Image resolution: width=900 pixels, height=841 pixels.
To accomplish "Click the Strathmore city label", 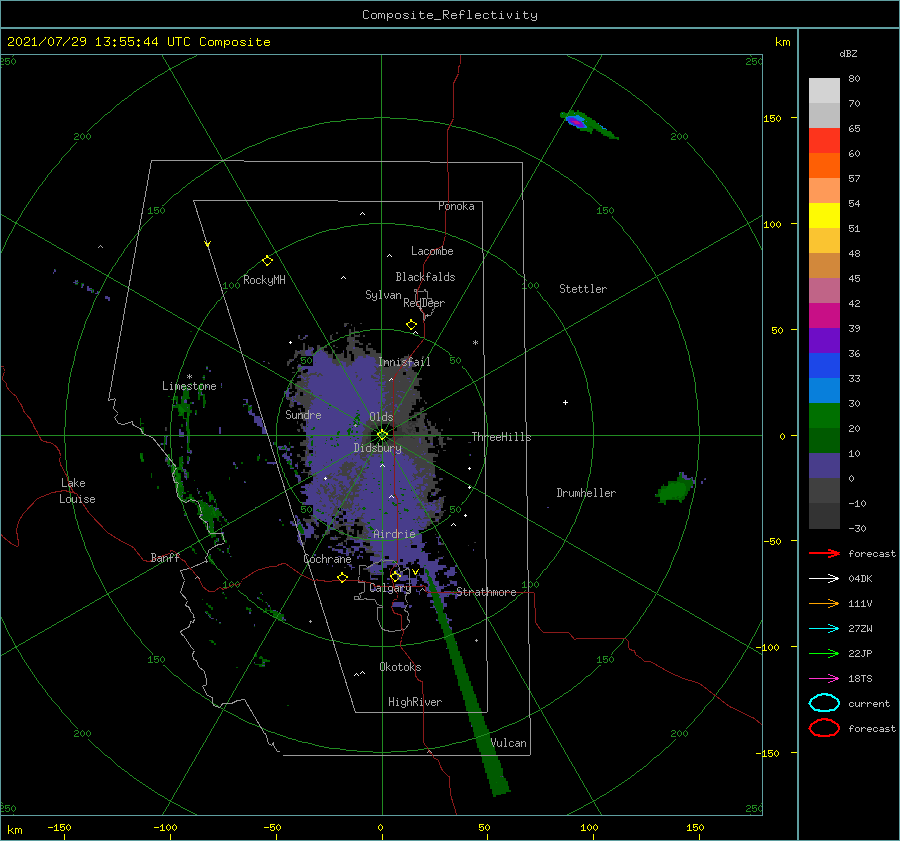I will (x=486, y=592).
